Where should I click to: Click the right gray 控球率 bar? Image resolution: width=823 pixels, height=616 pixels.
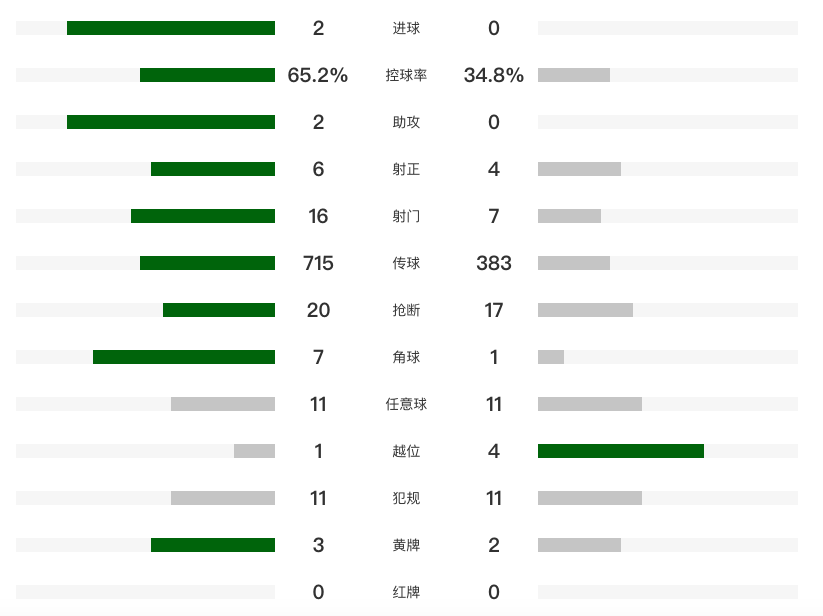pyautogui.click(x=574, y=75)
